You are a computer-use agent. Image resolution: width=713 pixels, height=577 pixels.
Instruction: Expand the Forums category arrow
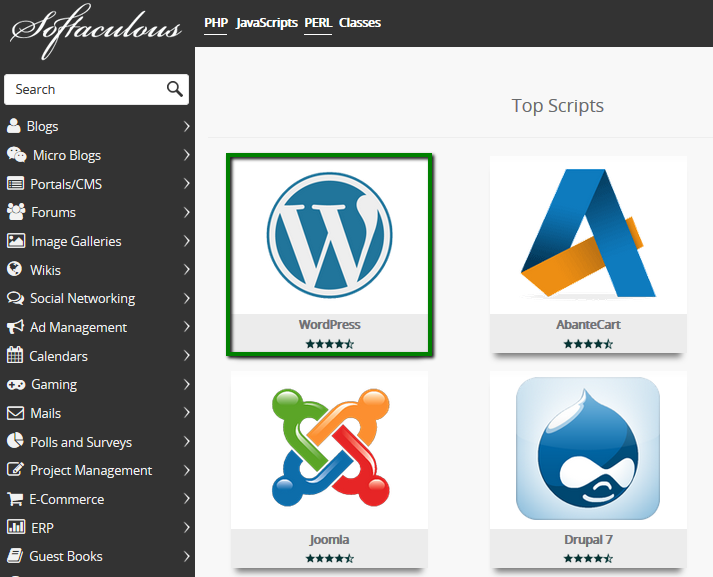(x=186, y=212)
